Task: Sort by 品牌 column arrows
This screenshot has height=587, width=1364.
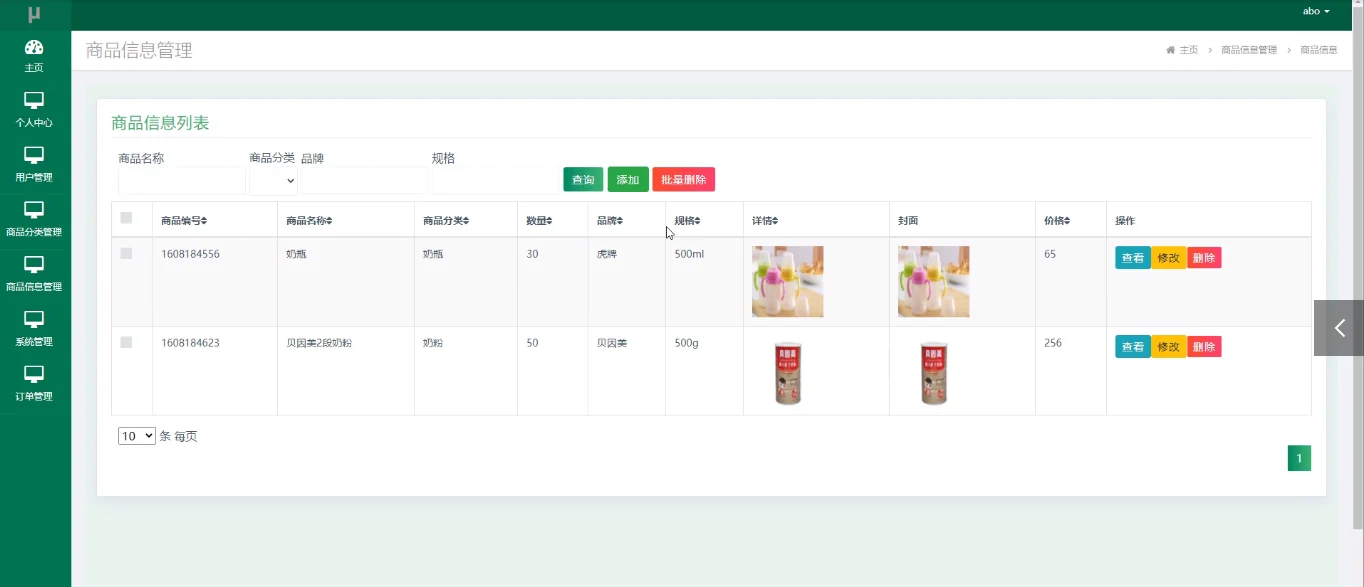Action: 620,221
